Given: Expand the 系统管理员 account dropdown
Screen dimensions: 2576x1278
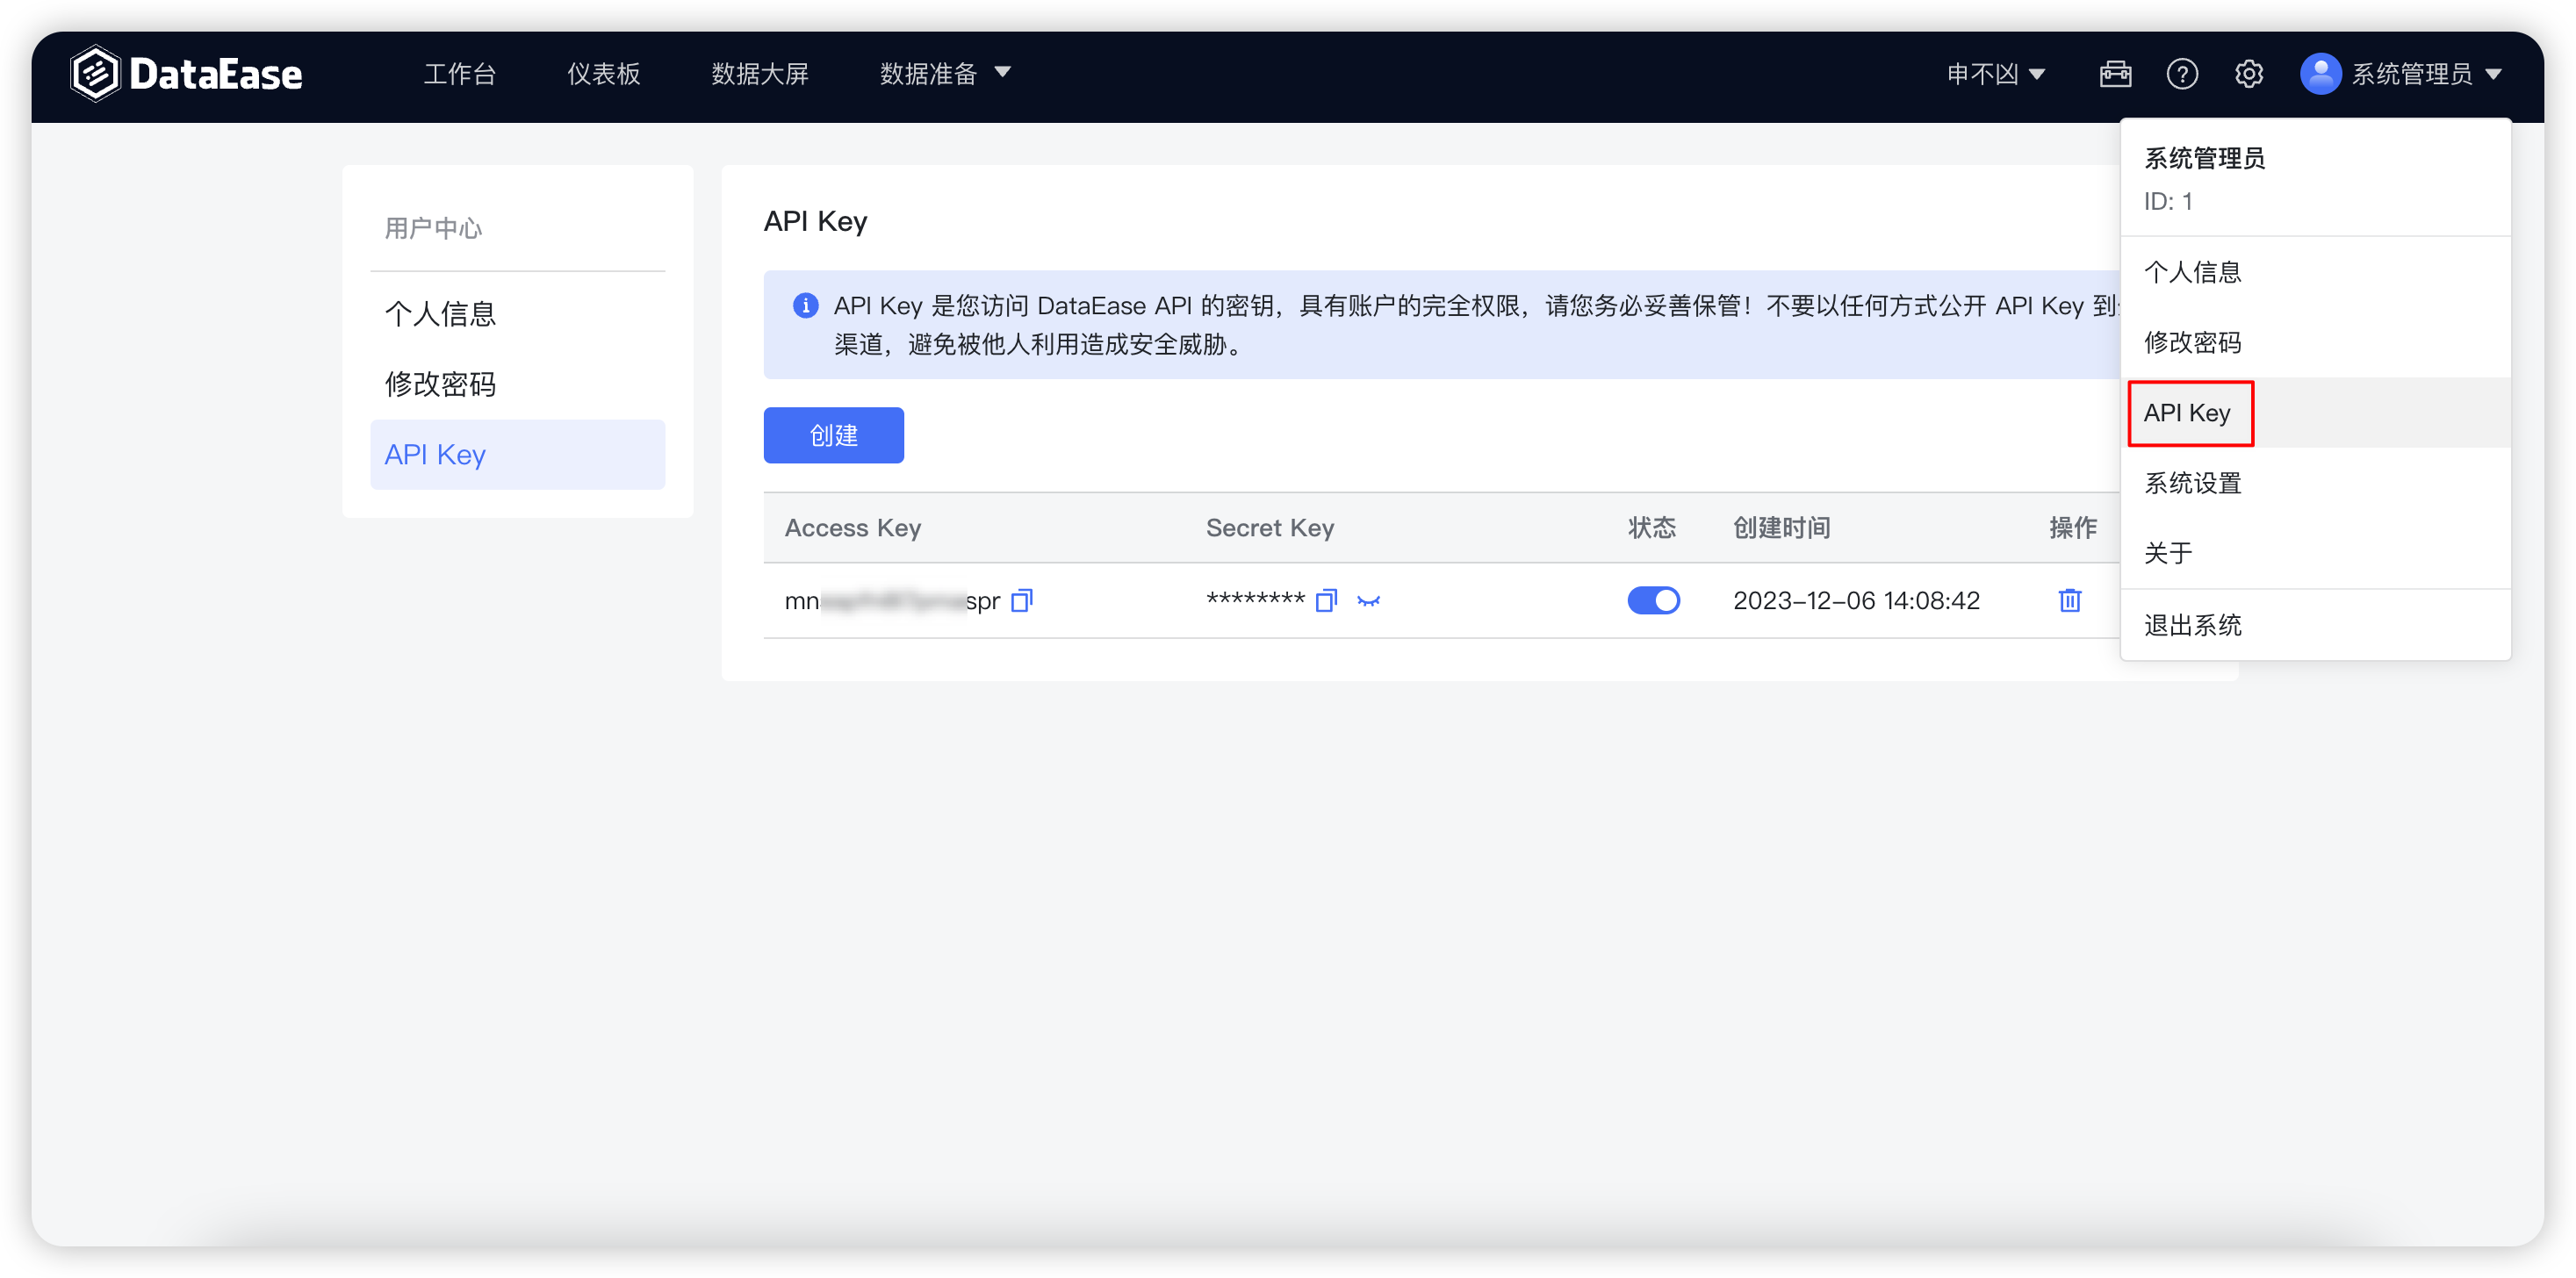Looking at the screenshot, I should tap(2403, 73).
